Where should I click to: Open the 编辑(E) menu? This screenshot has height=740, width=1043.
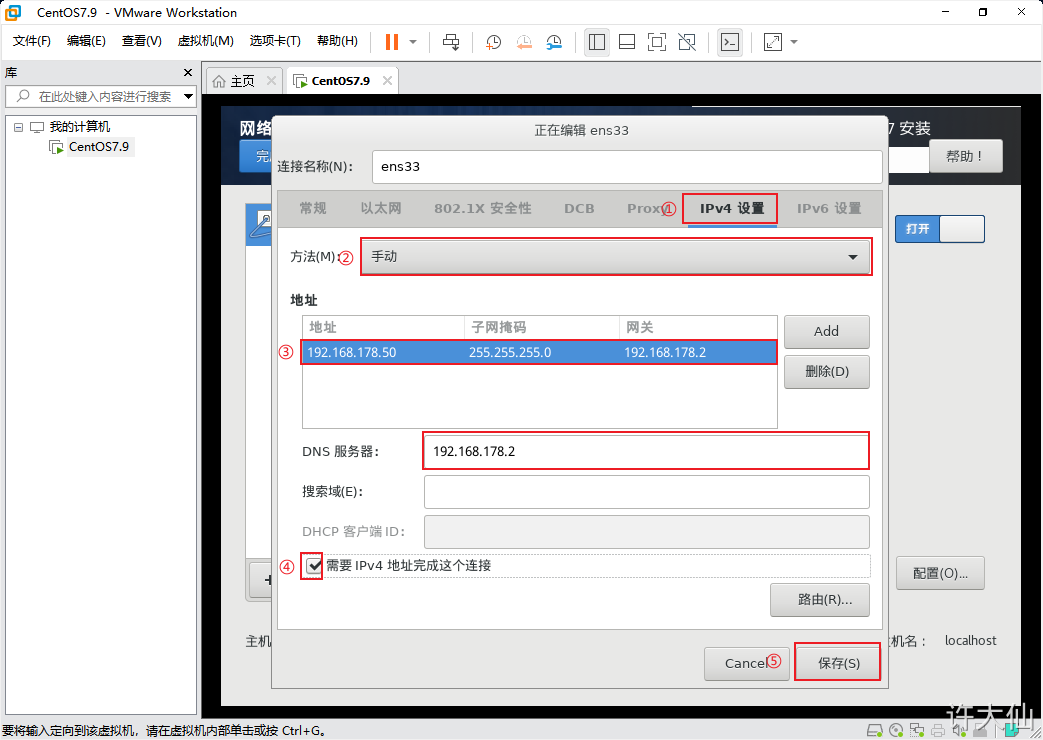(86, 41)
